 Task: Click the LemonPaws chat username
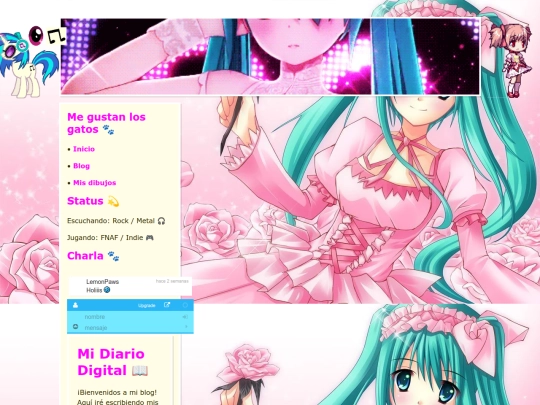(103, 282)
